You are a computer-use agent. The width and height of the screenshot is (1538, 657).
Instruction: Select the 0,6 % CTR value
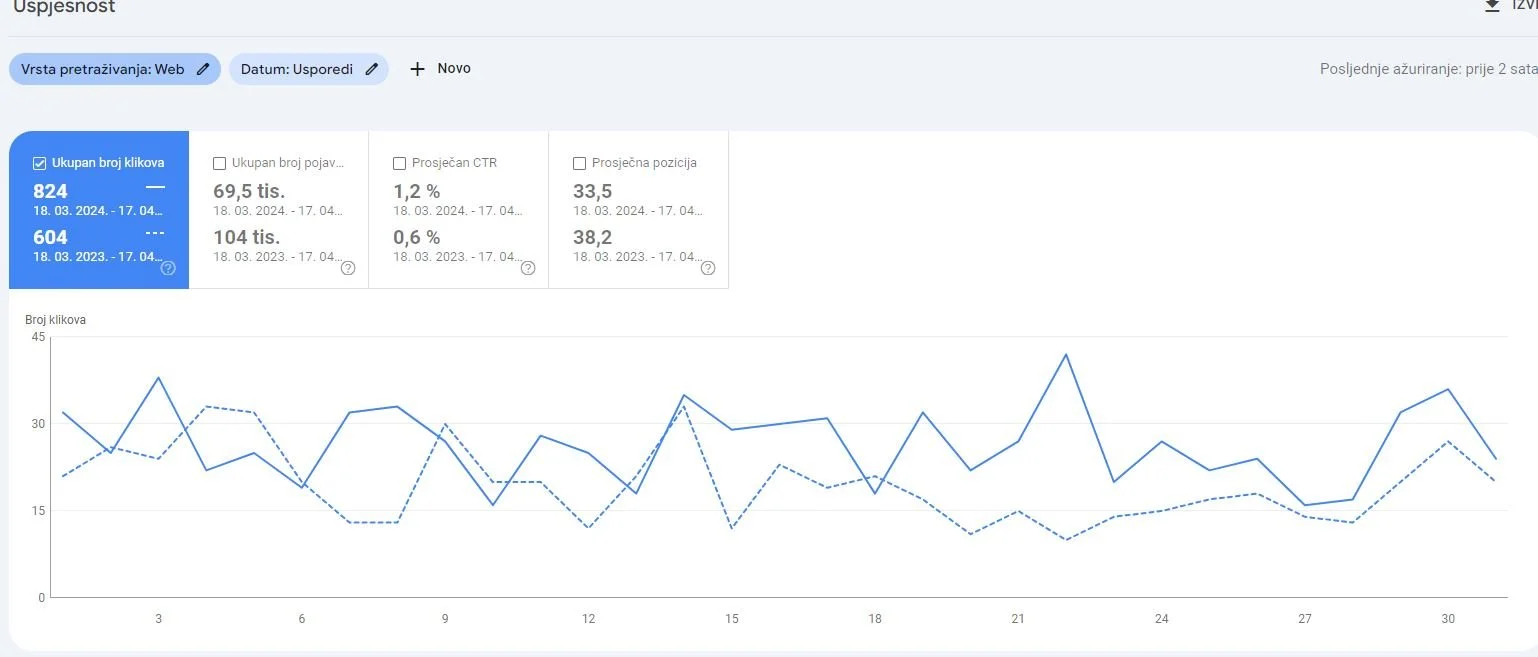(x=416, y=237)
